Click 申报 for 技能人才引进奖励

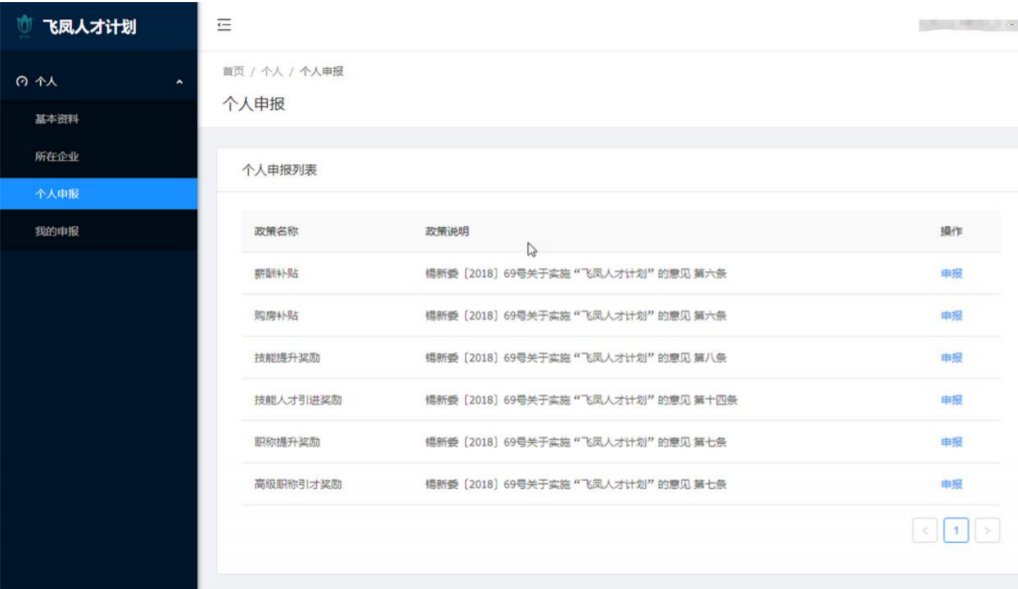[951, 400]
